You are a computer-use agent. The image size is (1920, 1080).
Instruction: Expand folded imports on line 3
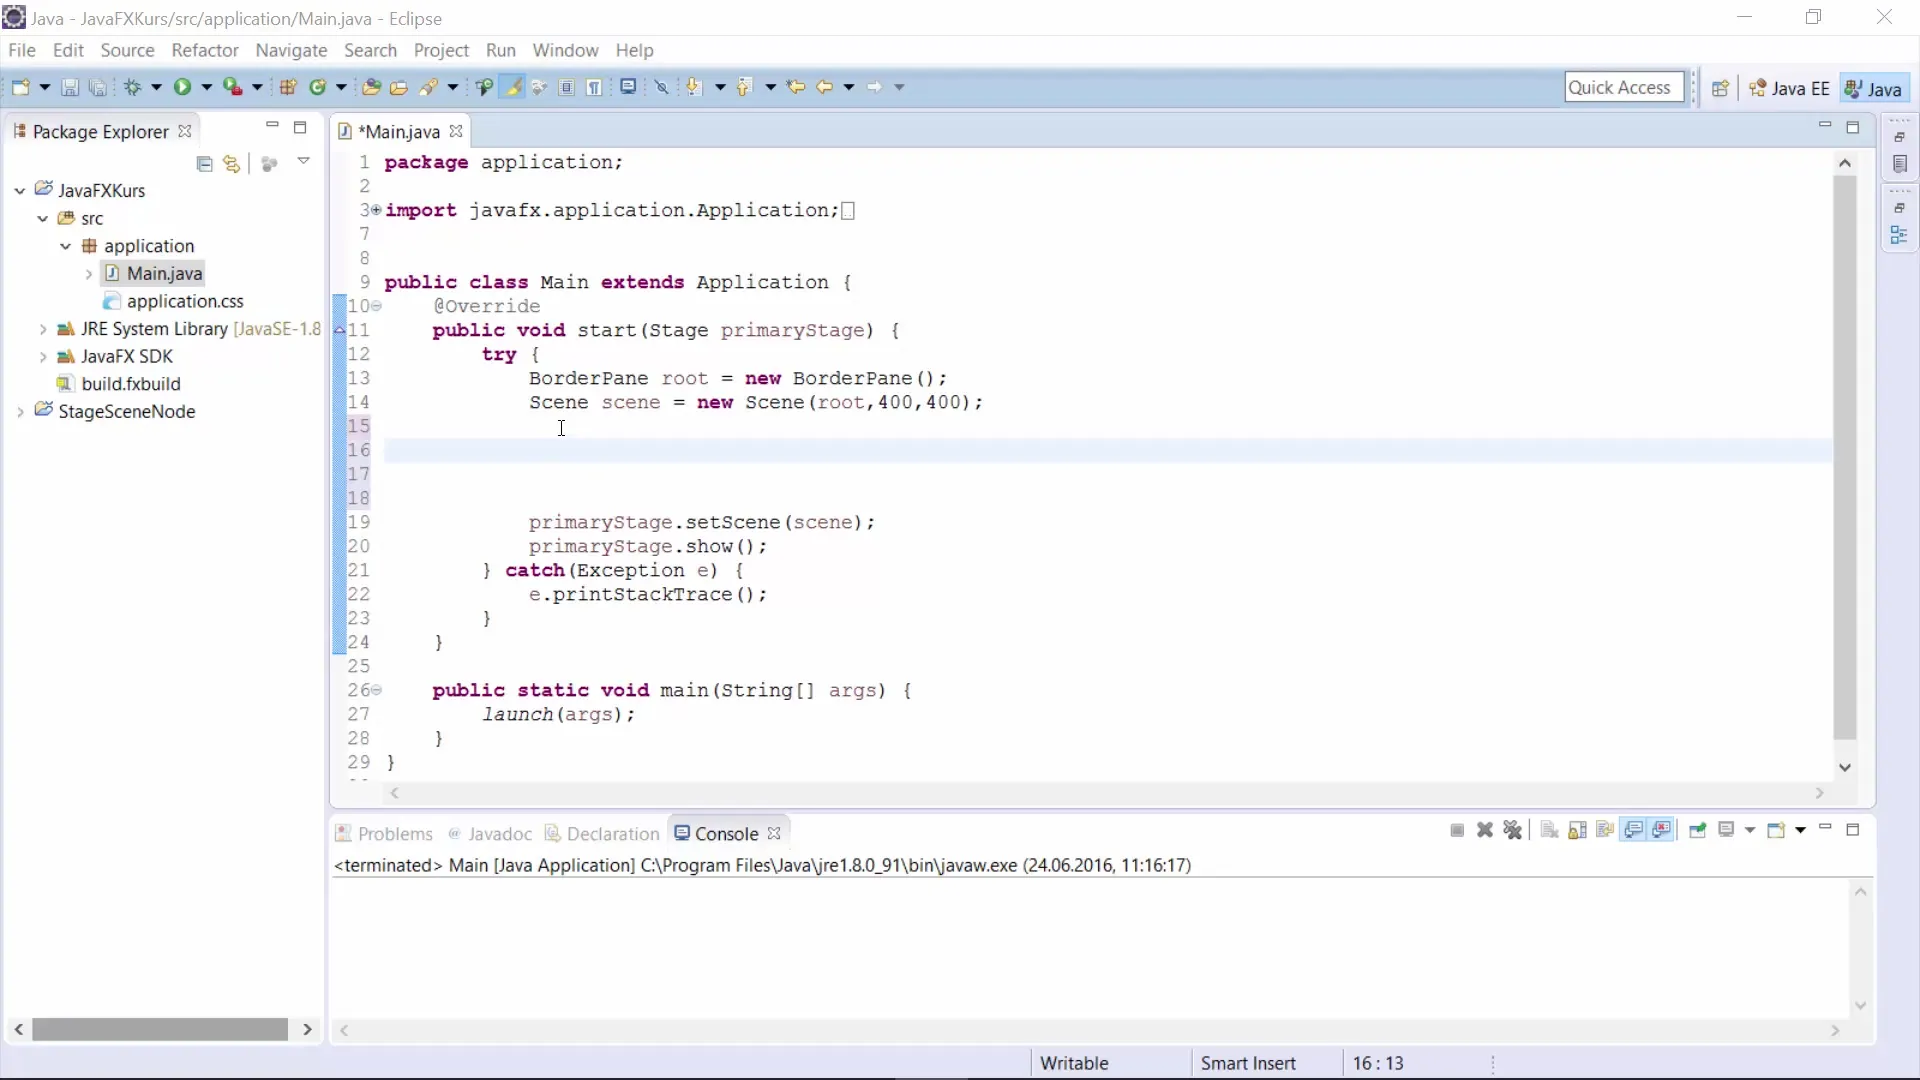click(x=376, y=210)
